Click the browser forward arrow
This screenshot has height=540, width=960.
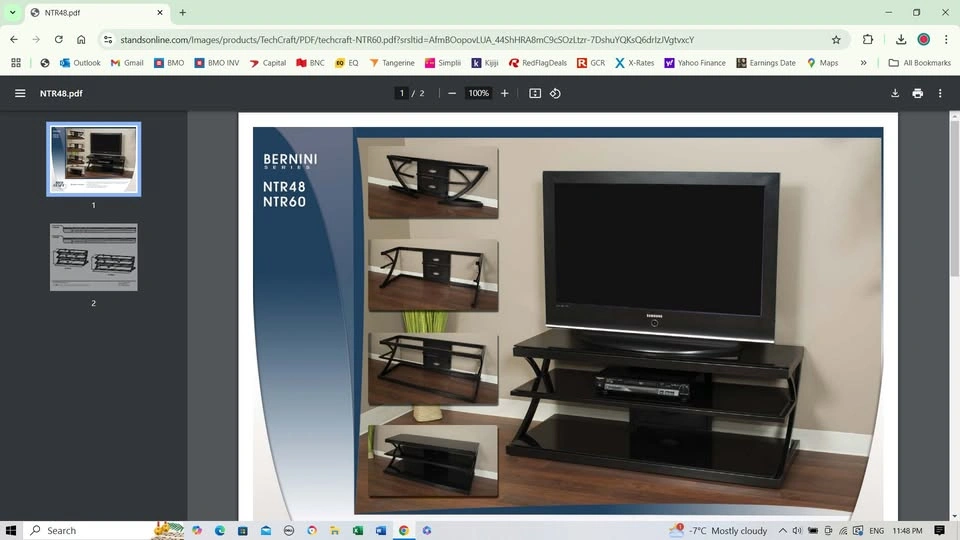coord(36,39)
